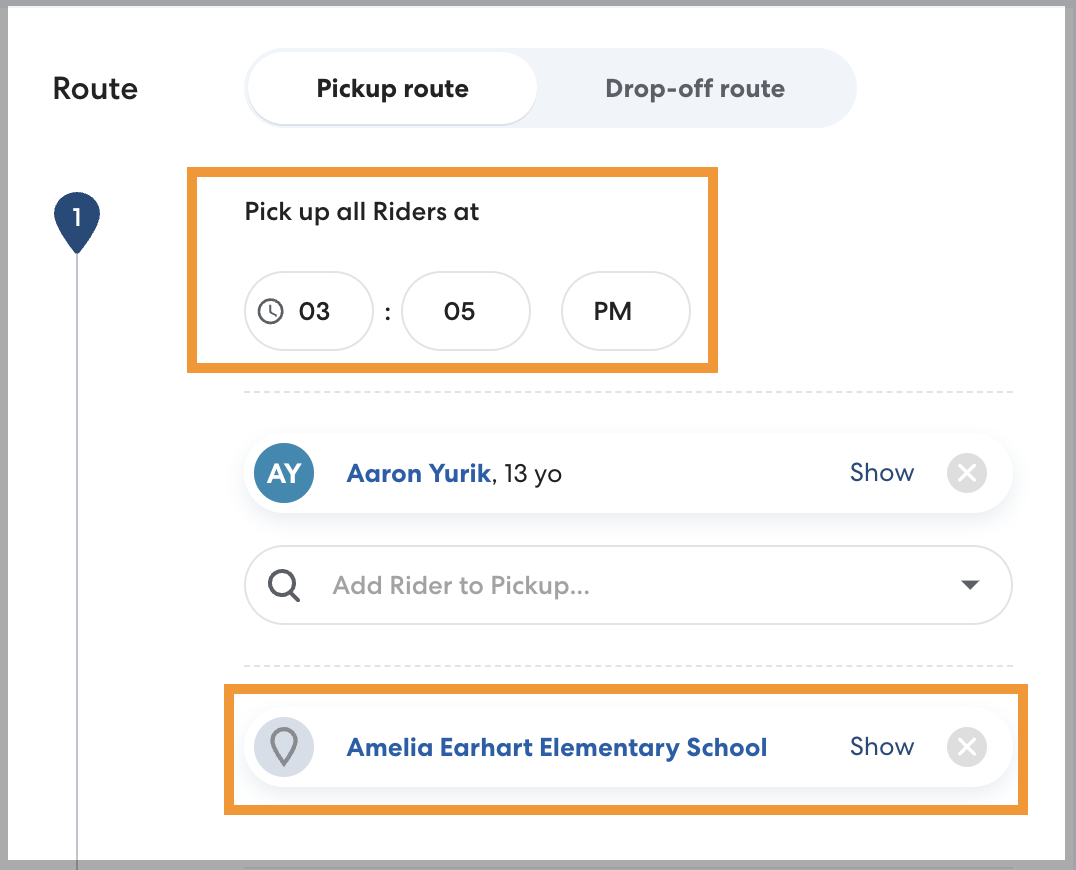This screenshot has width=1076, height=870.
Task: Show Amelia Earhart Elementary School details
Action: (x=881, y=747)
